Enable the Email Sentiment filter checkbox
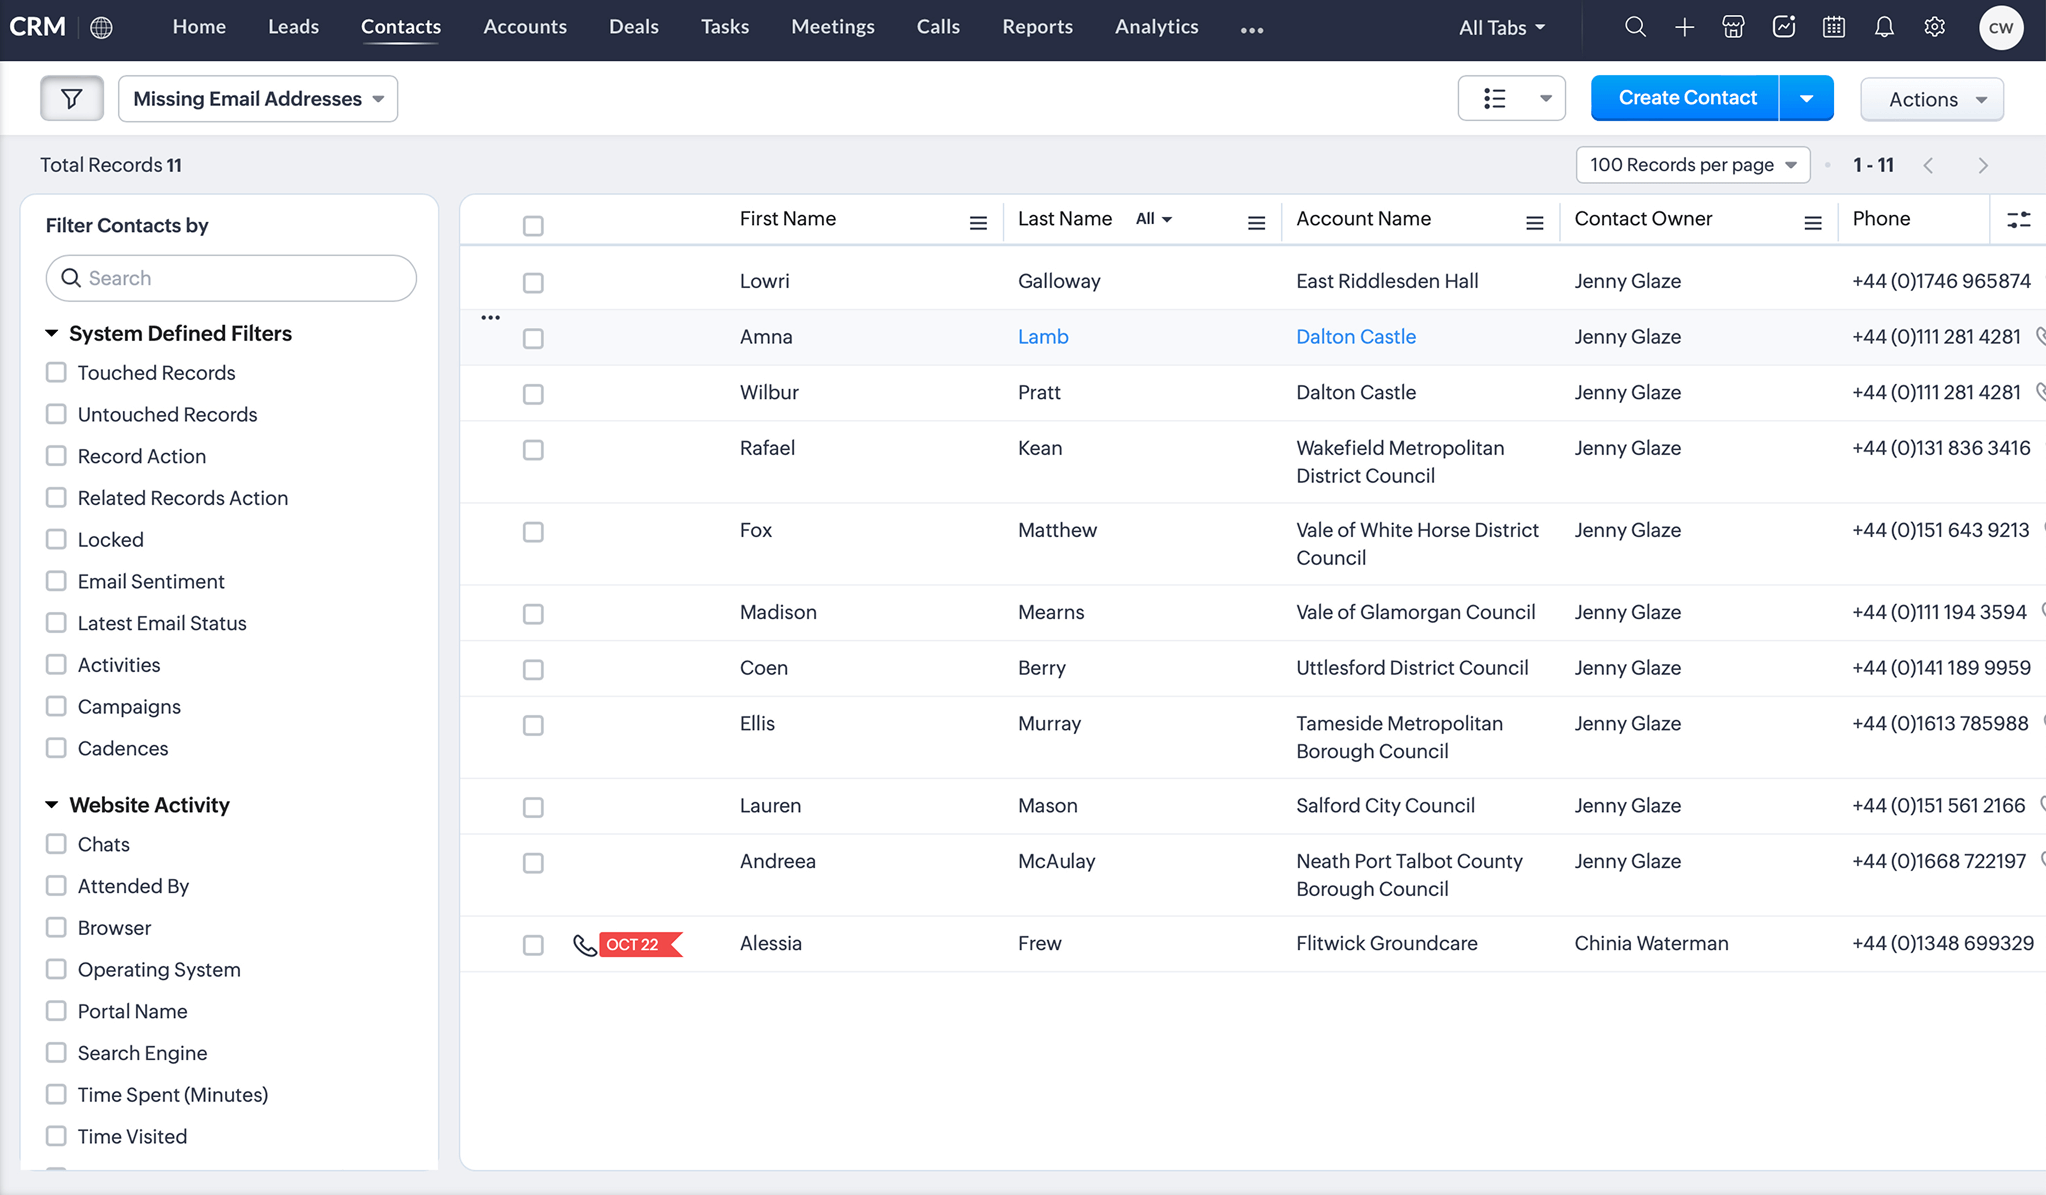 pyautogui.click(x=56, y=581)
